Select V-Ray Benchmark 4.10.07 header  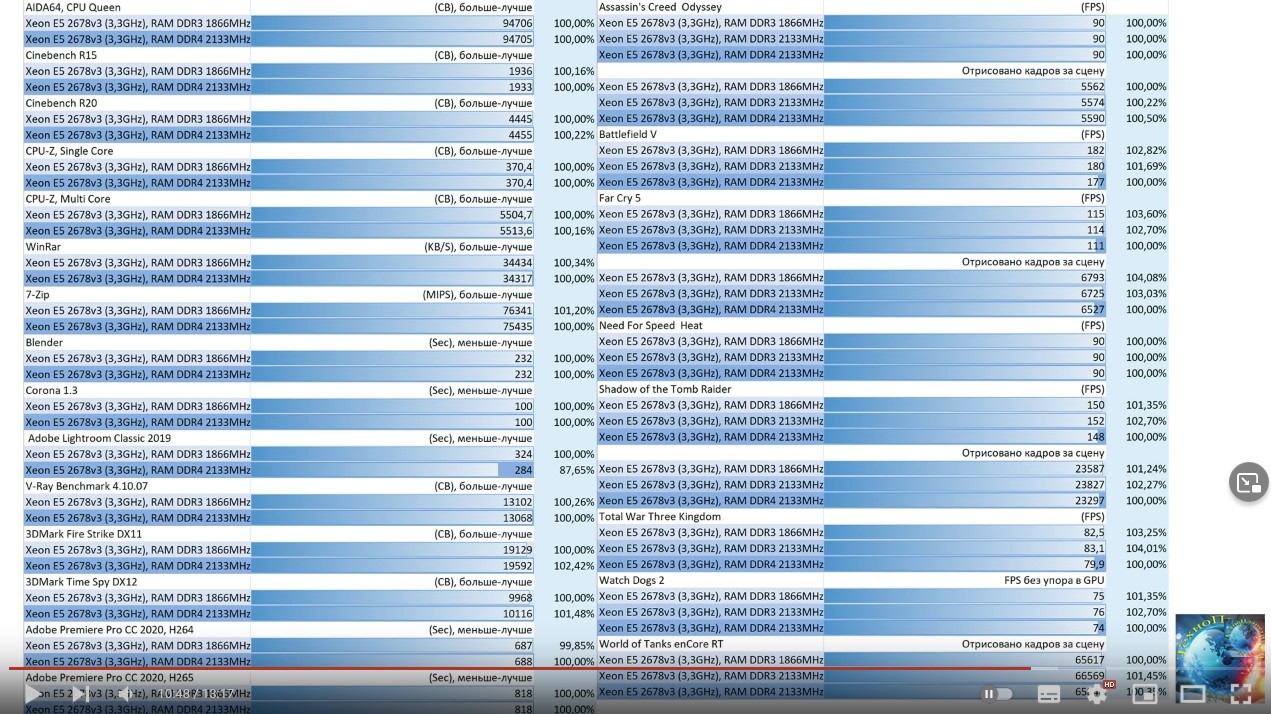[x=86, y=486]
